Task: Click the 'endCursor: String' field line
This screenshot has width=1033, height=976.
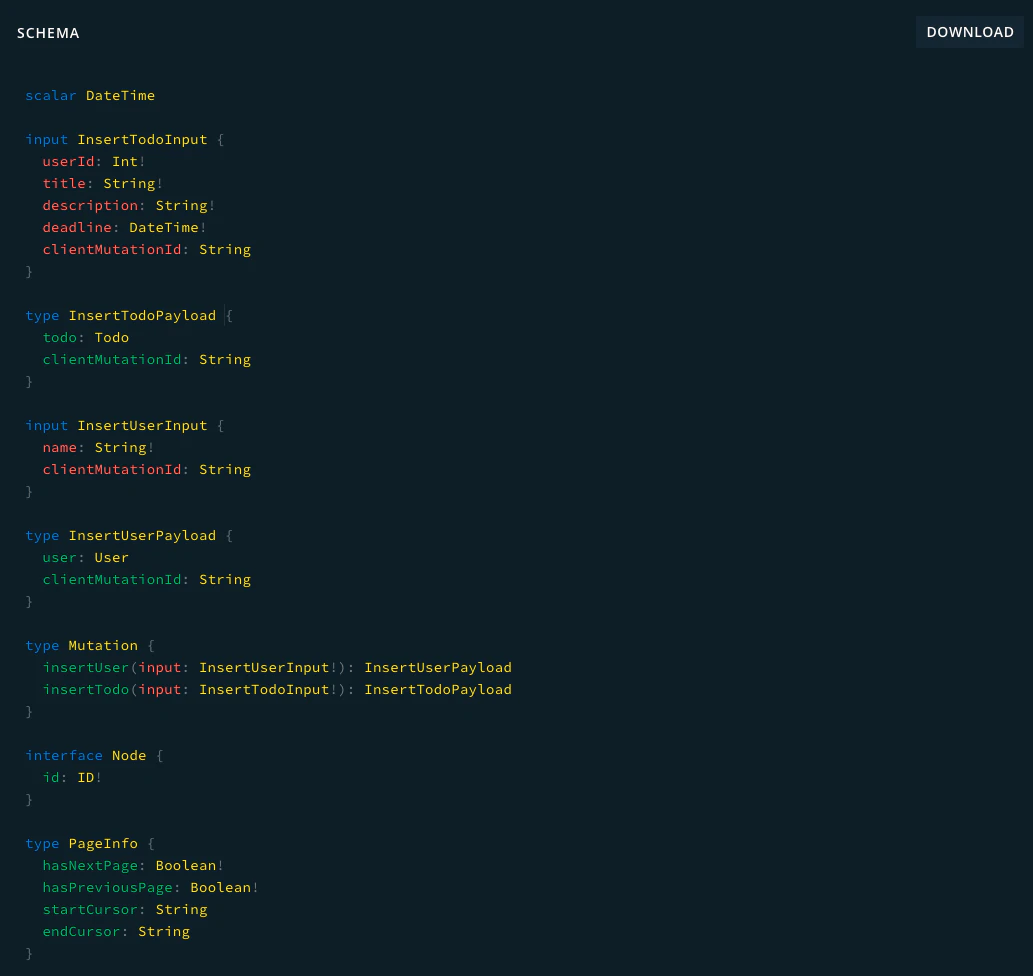Action: pos(116,932)
